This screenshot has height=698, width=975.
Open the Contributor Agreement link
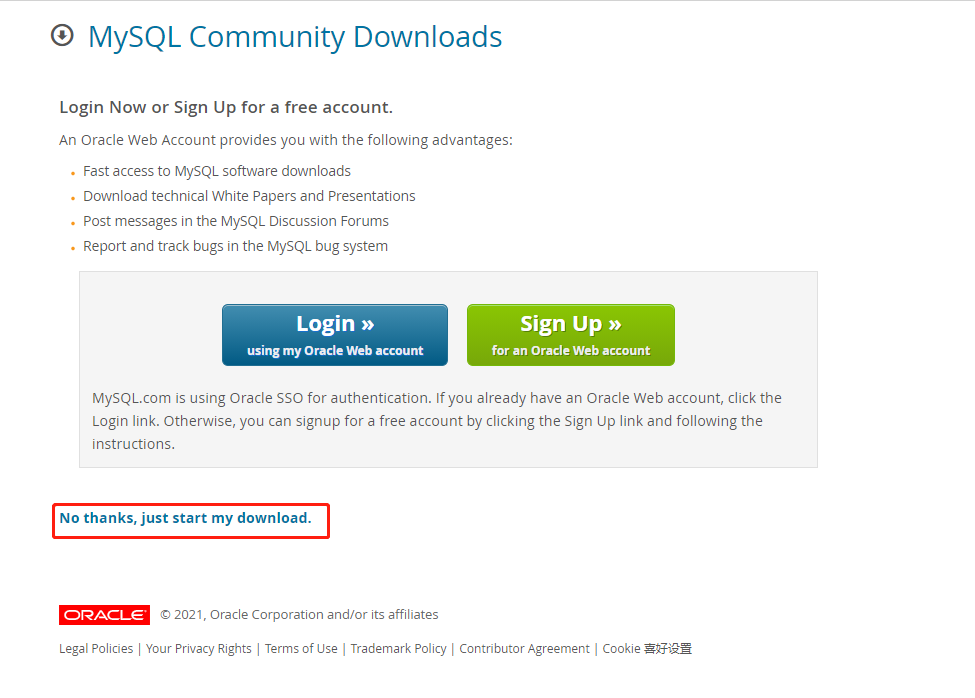[x=524, y=648]
